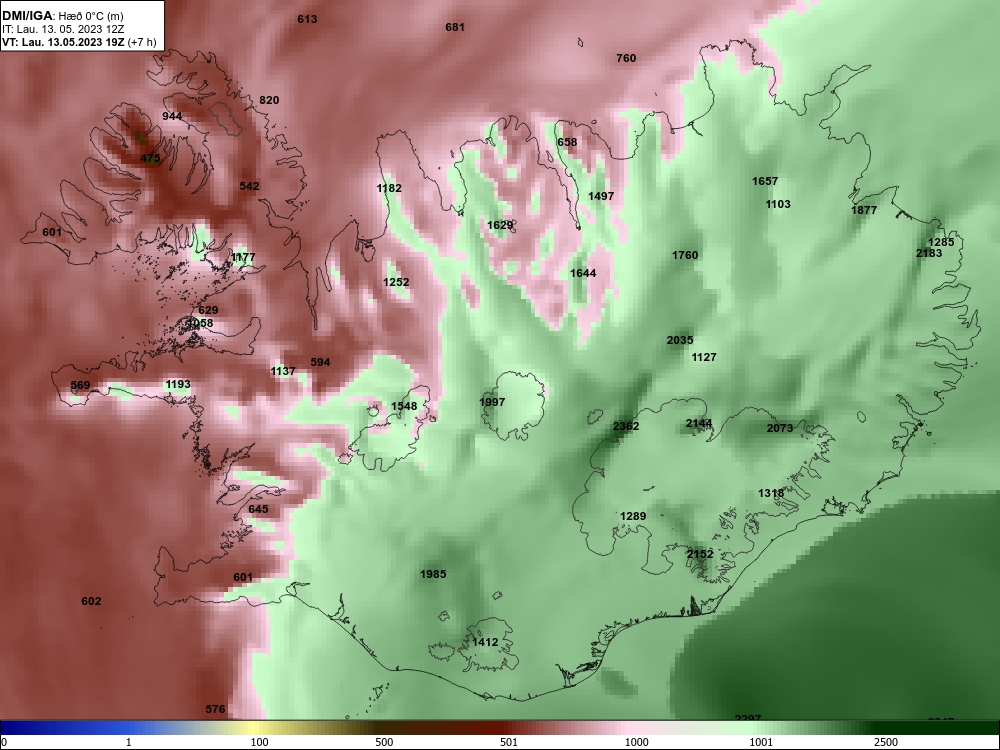The width and height of the screenshot is (1000, 750).
Task: Click the 501 label on the color scale
Action: pyautogui.click(x=509, y=743)
